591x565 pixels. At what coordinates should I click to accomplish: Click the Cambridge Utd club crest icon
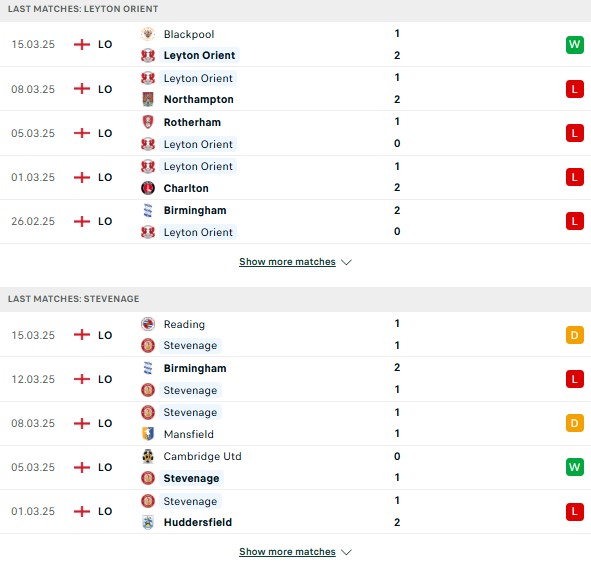pos(148,456)
